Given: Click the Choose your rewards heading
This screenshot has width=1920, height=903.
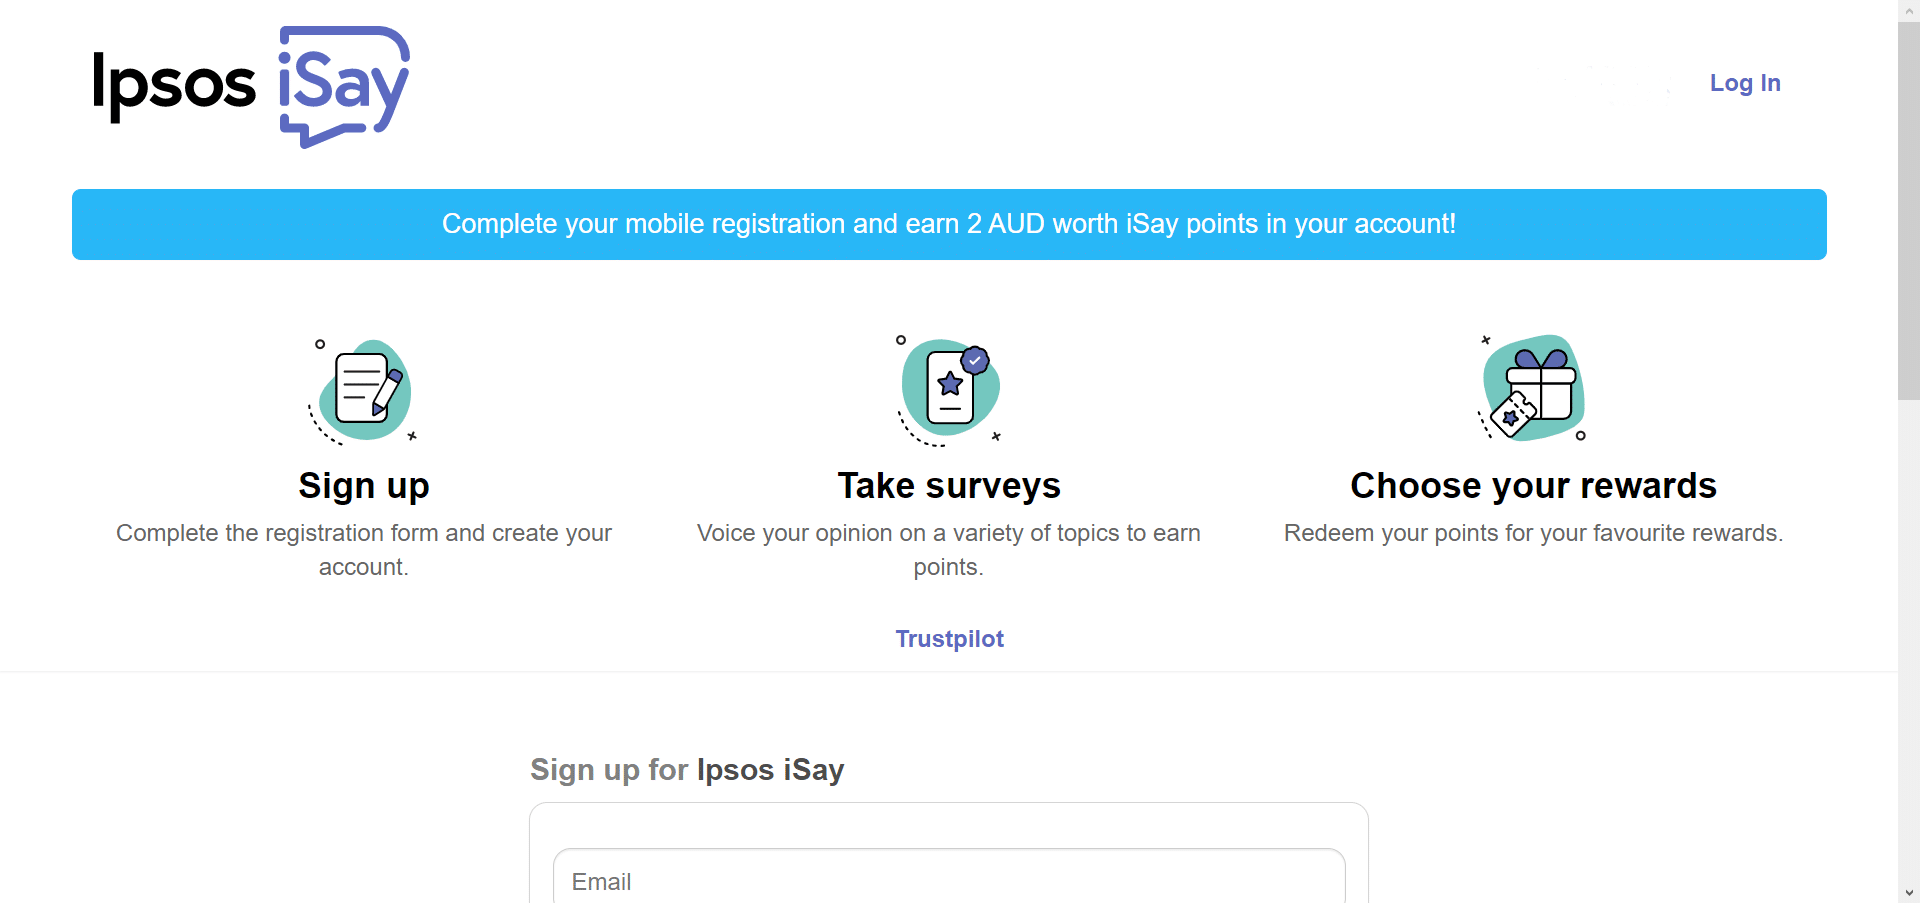Looking at the screenshot, I should (x=1532, y=486).
